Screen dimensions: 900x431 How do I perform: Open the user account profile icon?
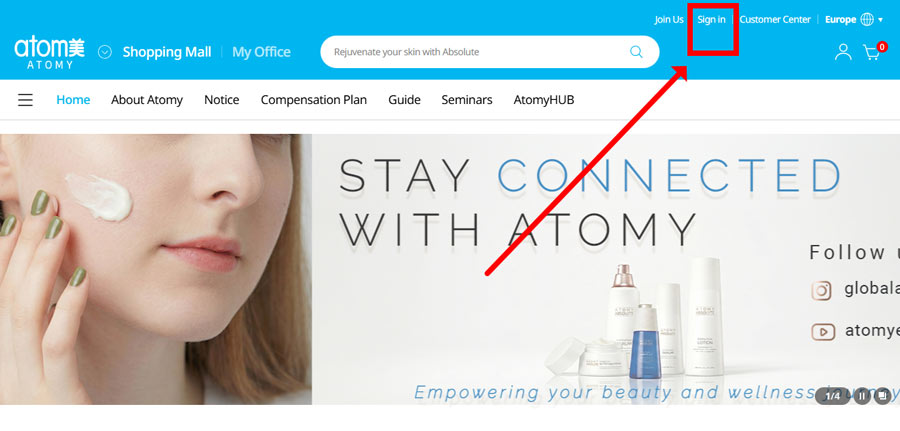(843, 52)
